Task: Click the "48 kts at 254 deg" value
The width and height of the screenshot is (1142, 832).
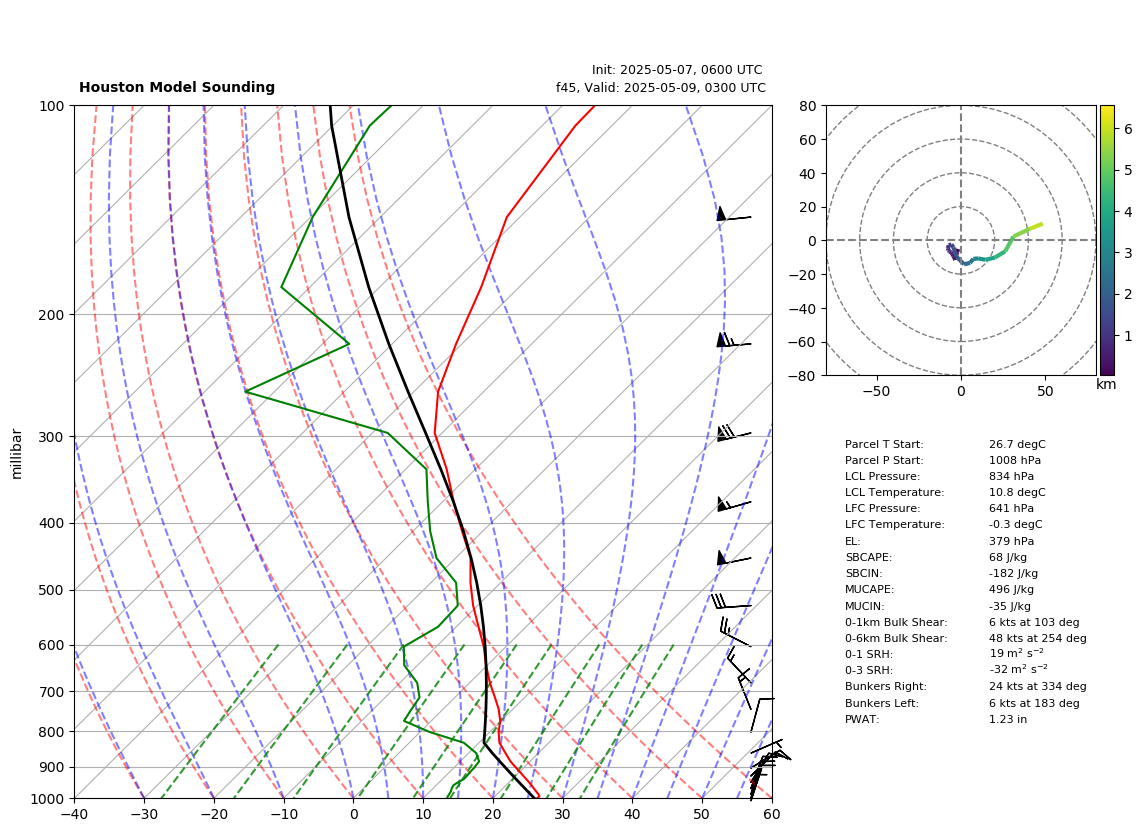Action: click(x=1037, y=638)
